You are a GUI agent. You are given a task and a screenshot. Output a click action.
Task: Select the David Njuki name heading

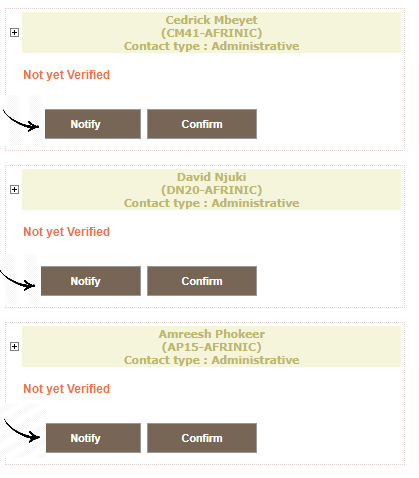[211, 177]
